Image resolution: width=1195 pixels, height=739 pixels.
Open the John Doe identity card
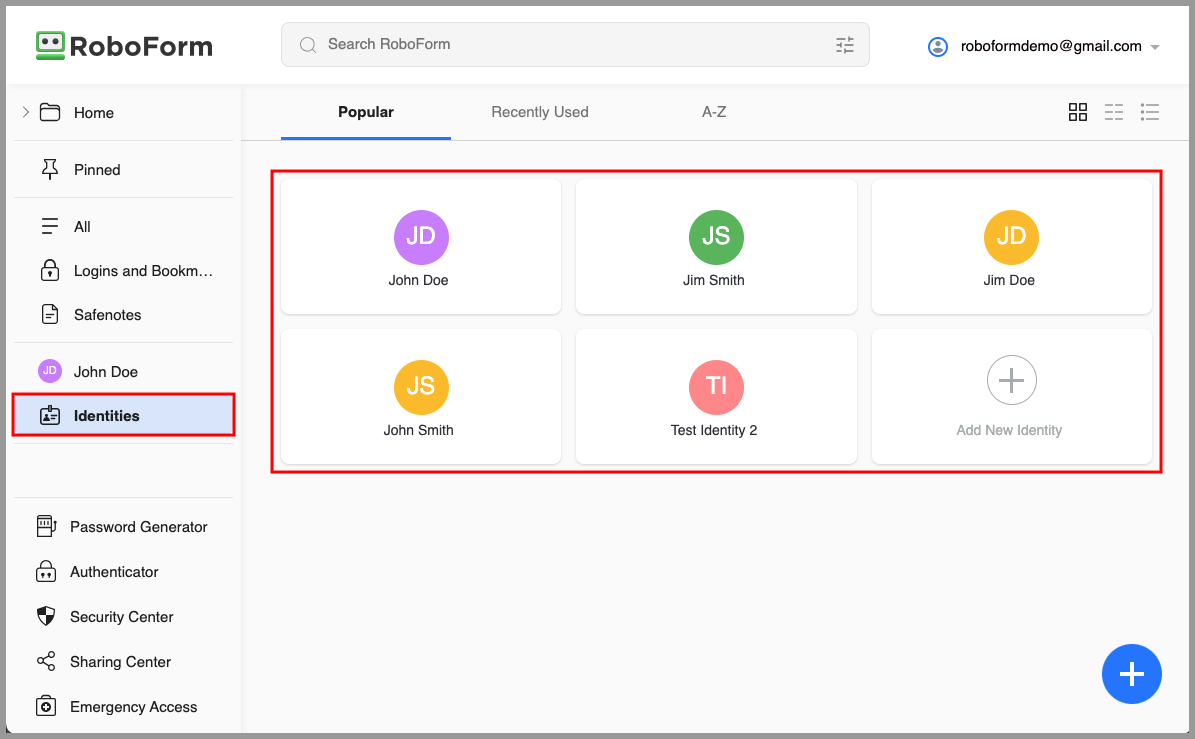(x=421, y=246)
